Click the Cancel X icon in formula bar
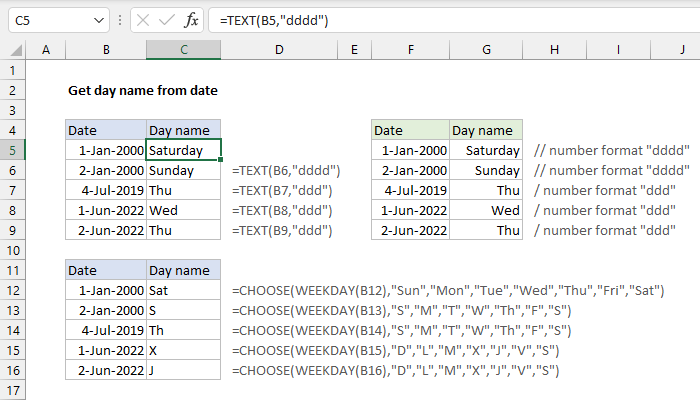This screenshot has width=700, height=400. tap(141, 19)
